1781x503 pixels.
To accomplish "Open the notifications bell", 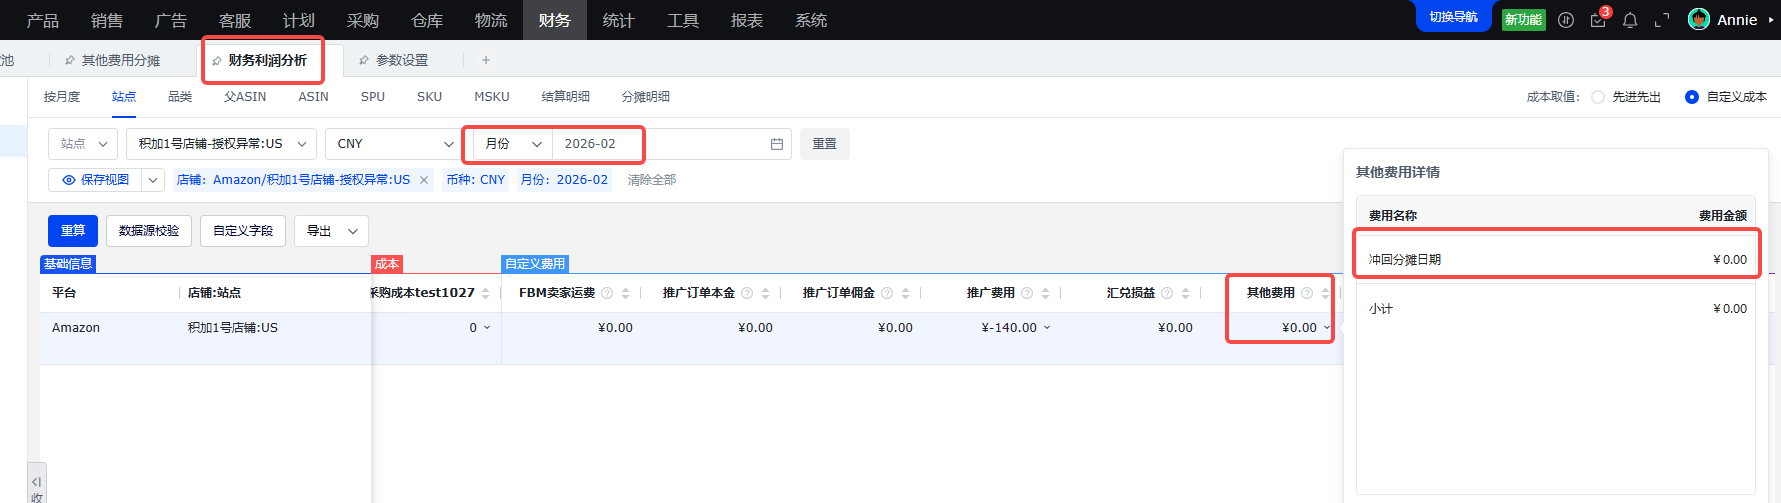I will [1630, 20].
